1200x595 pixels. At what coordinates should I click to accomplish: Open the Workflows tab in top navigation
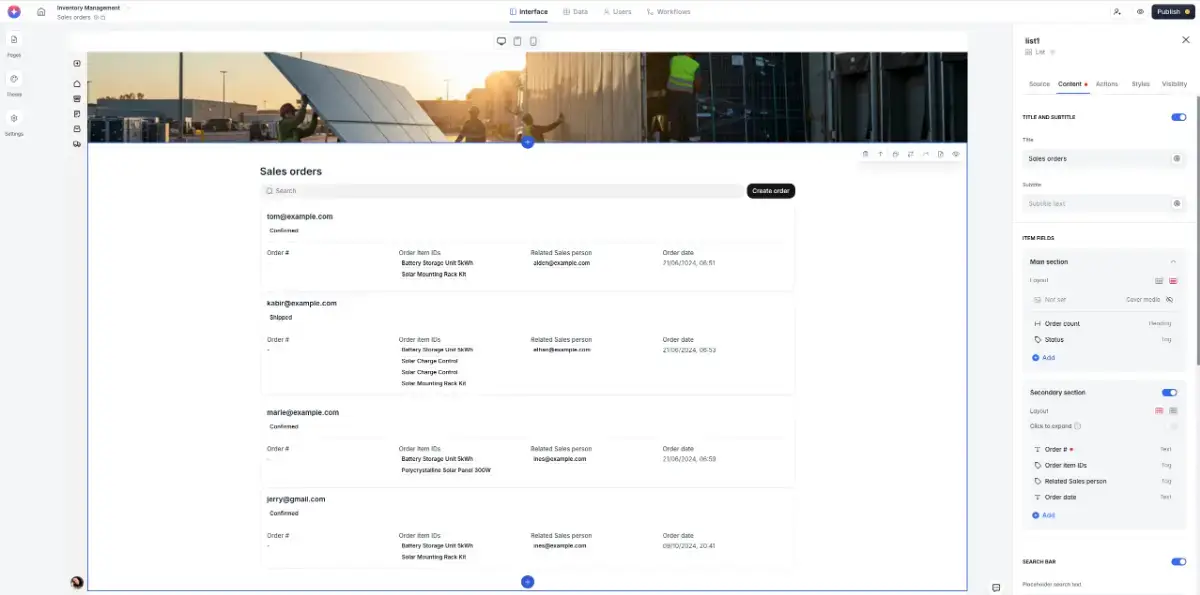tap(668, 12)
